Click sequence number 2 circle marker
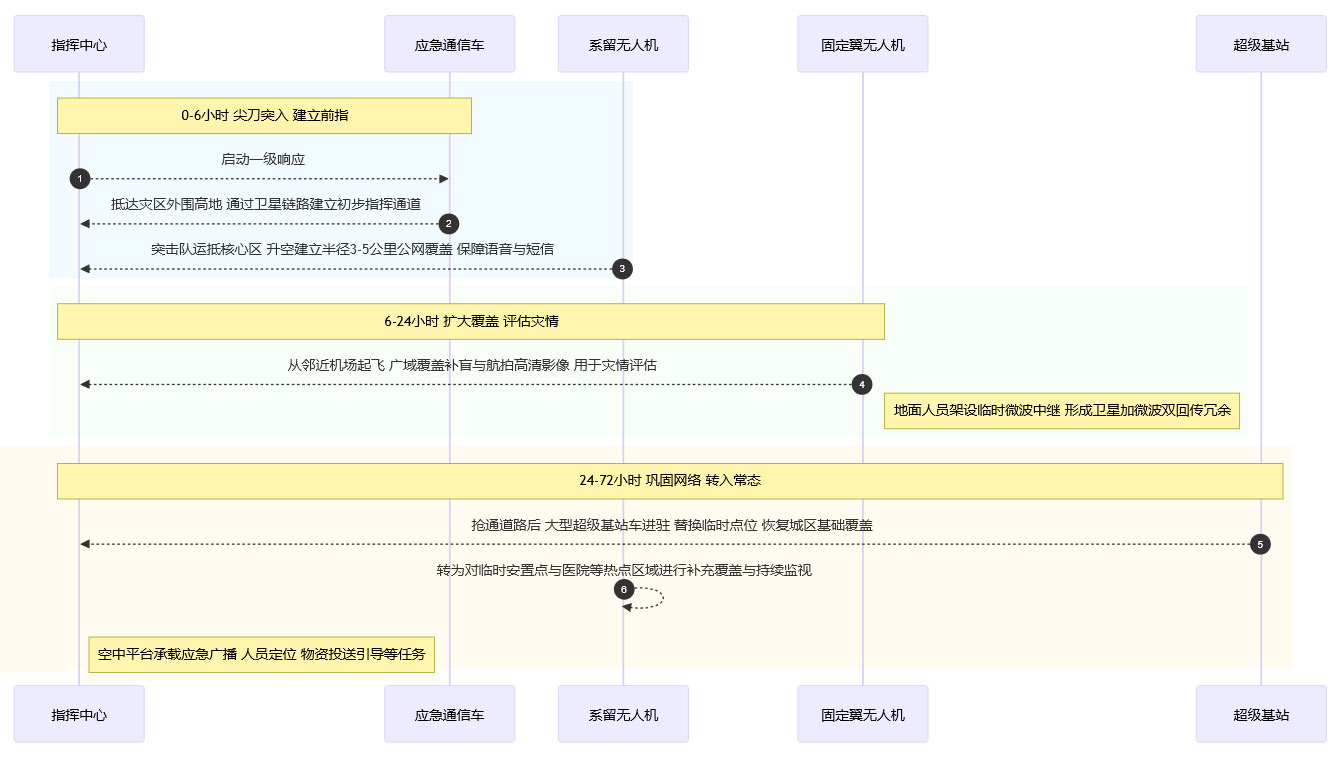This screenshot has width=1336, height=758. tap(449, 224)
